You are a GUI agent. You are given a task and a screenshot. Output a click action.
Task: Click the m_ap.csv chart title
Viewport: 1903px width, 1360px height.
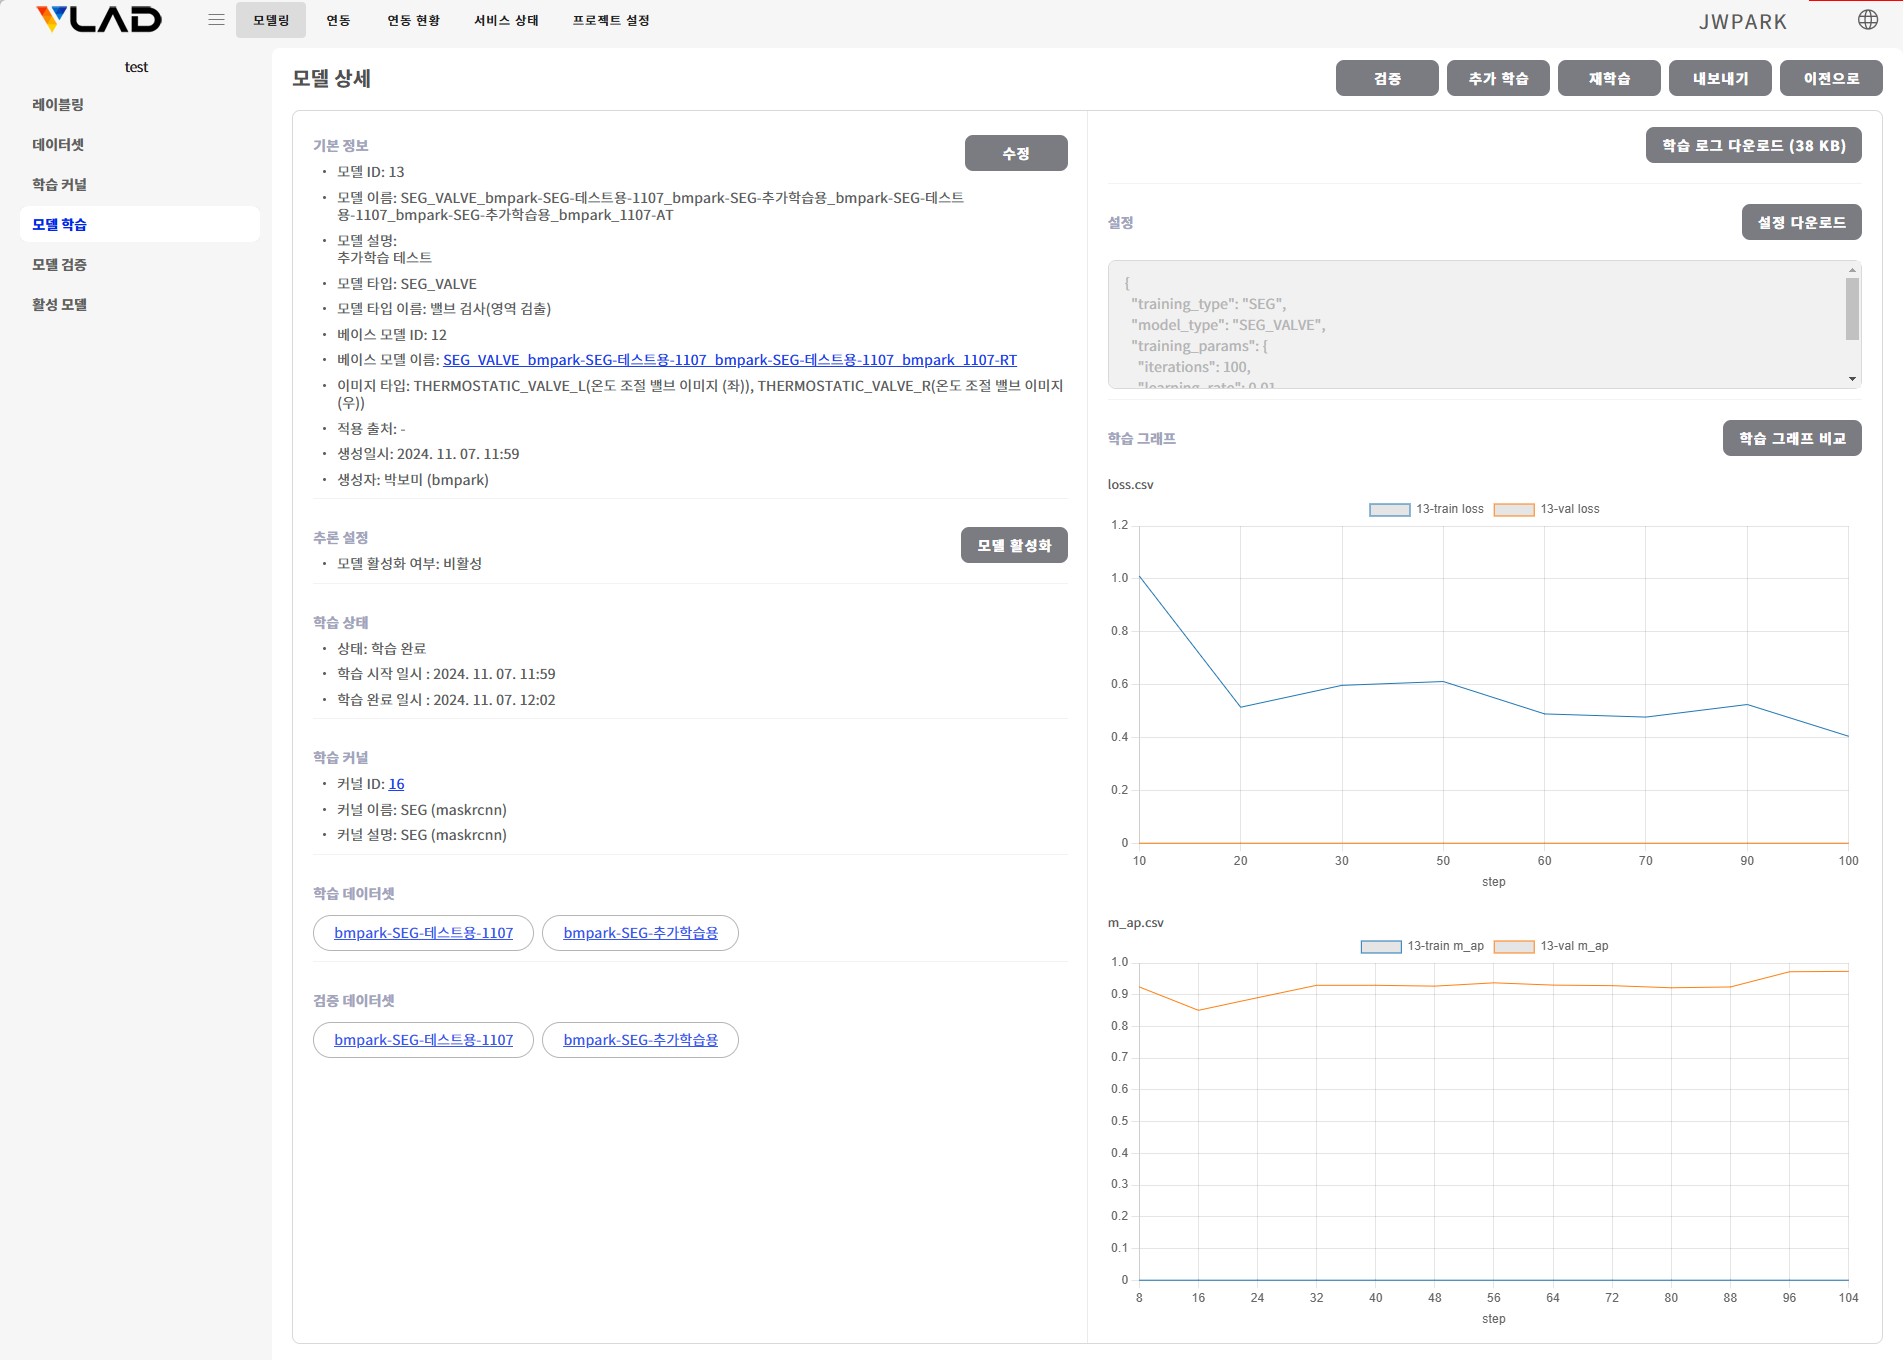pos(1135,923)
